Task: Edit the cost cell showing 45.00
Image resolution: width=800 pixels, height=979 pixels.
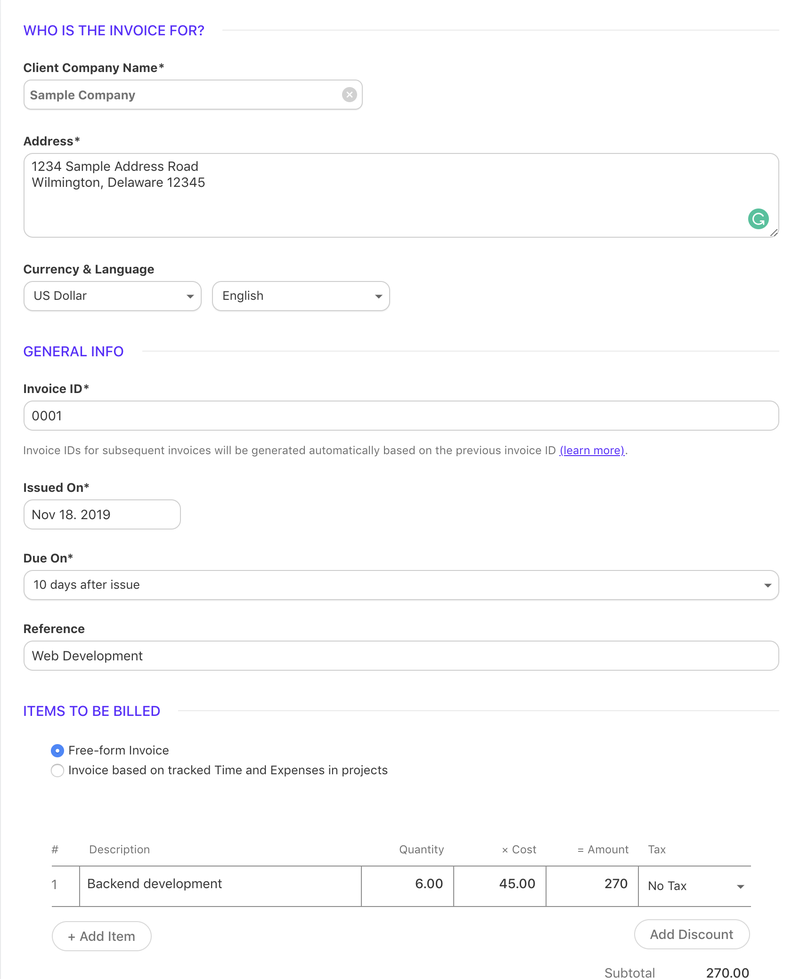Action: 500,886
